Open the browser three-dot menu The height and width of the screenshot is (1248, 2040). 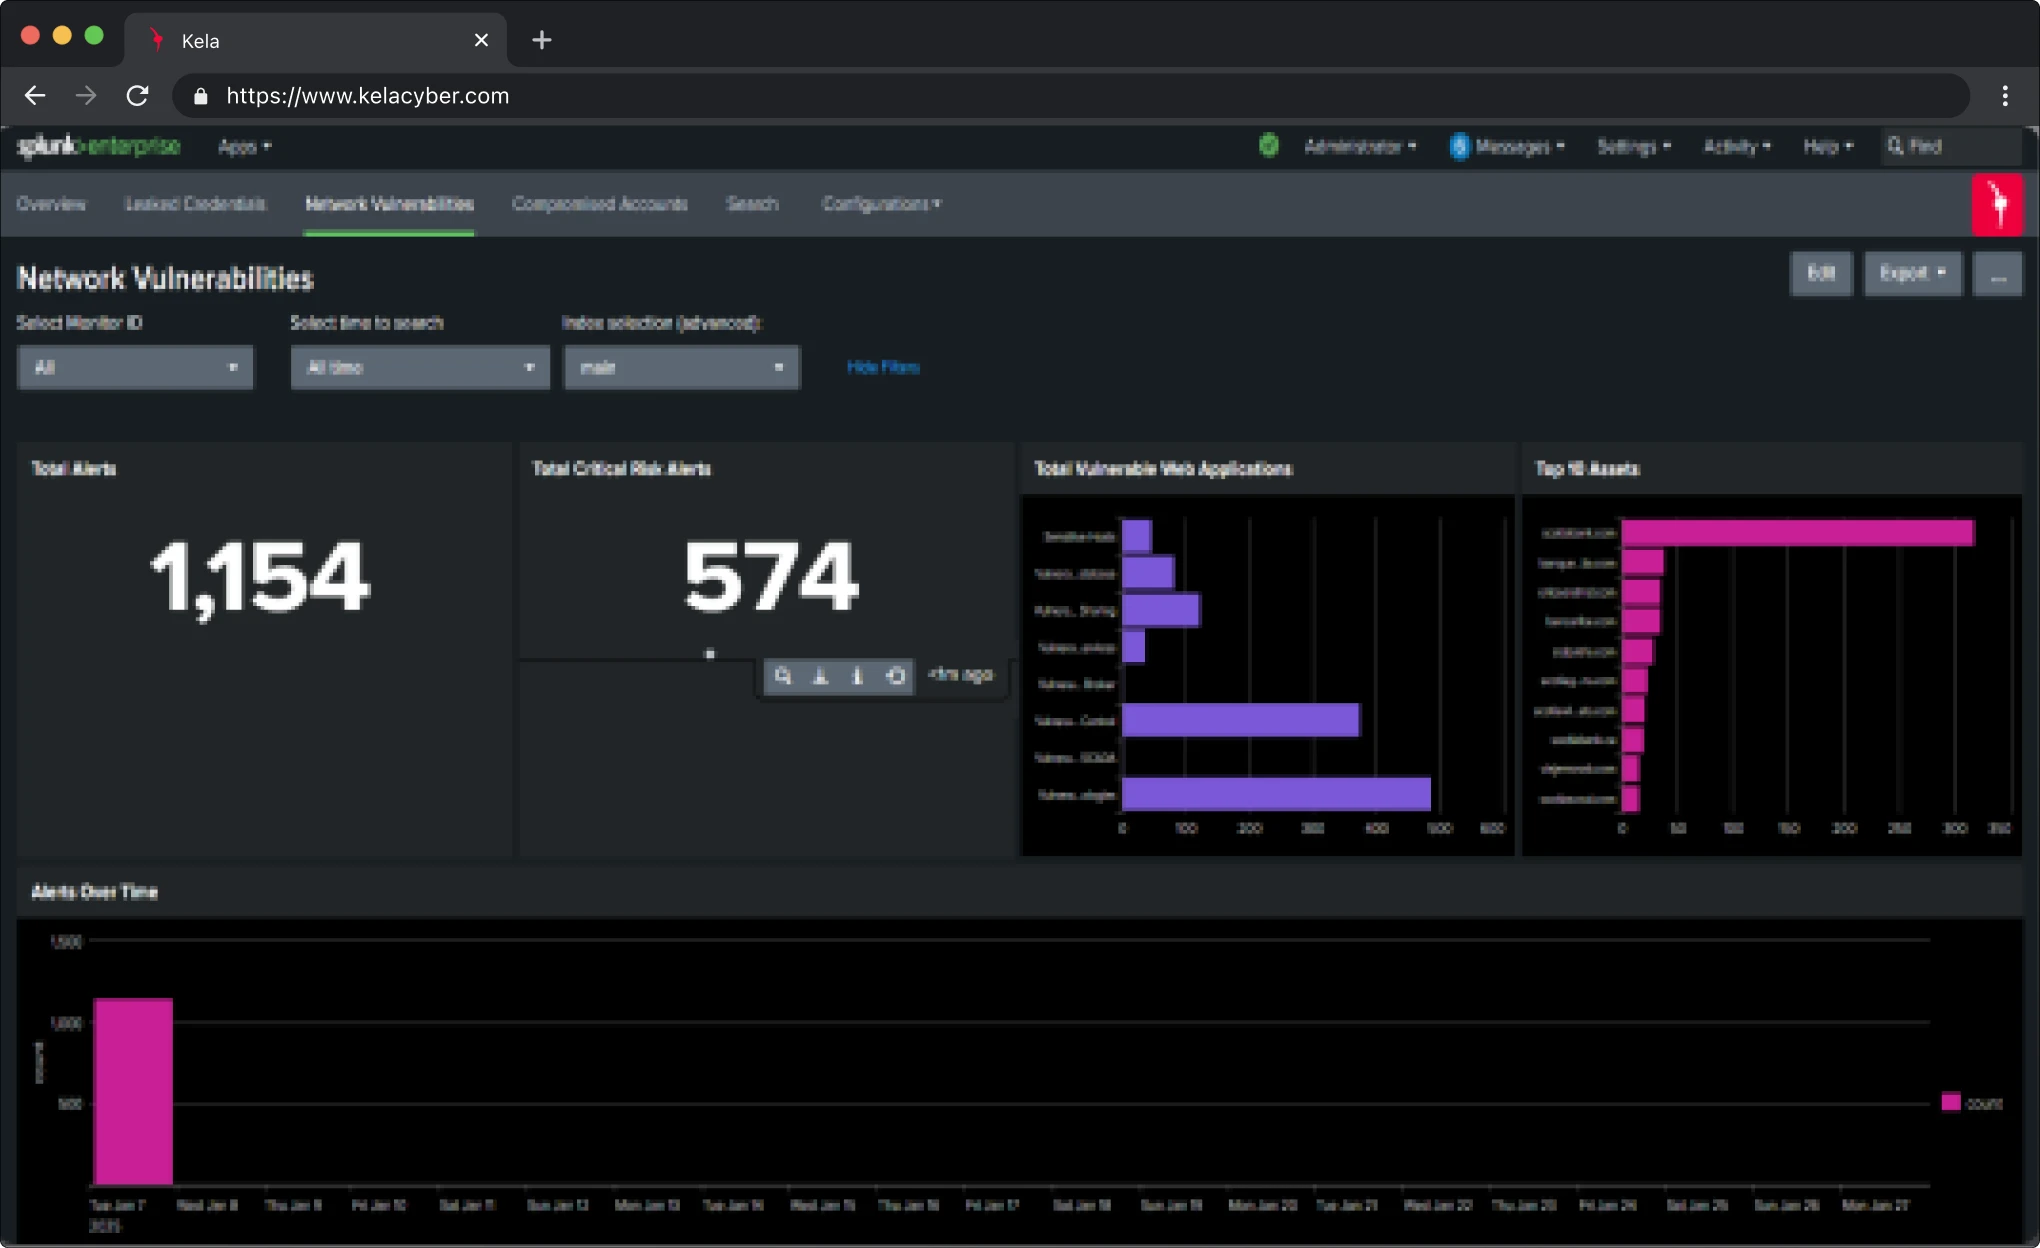click(x=2004, y=96)
